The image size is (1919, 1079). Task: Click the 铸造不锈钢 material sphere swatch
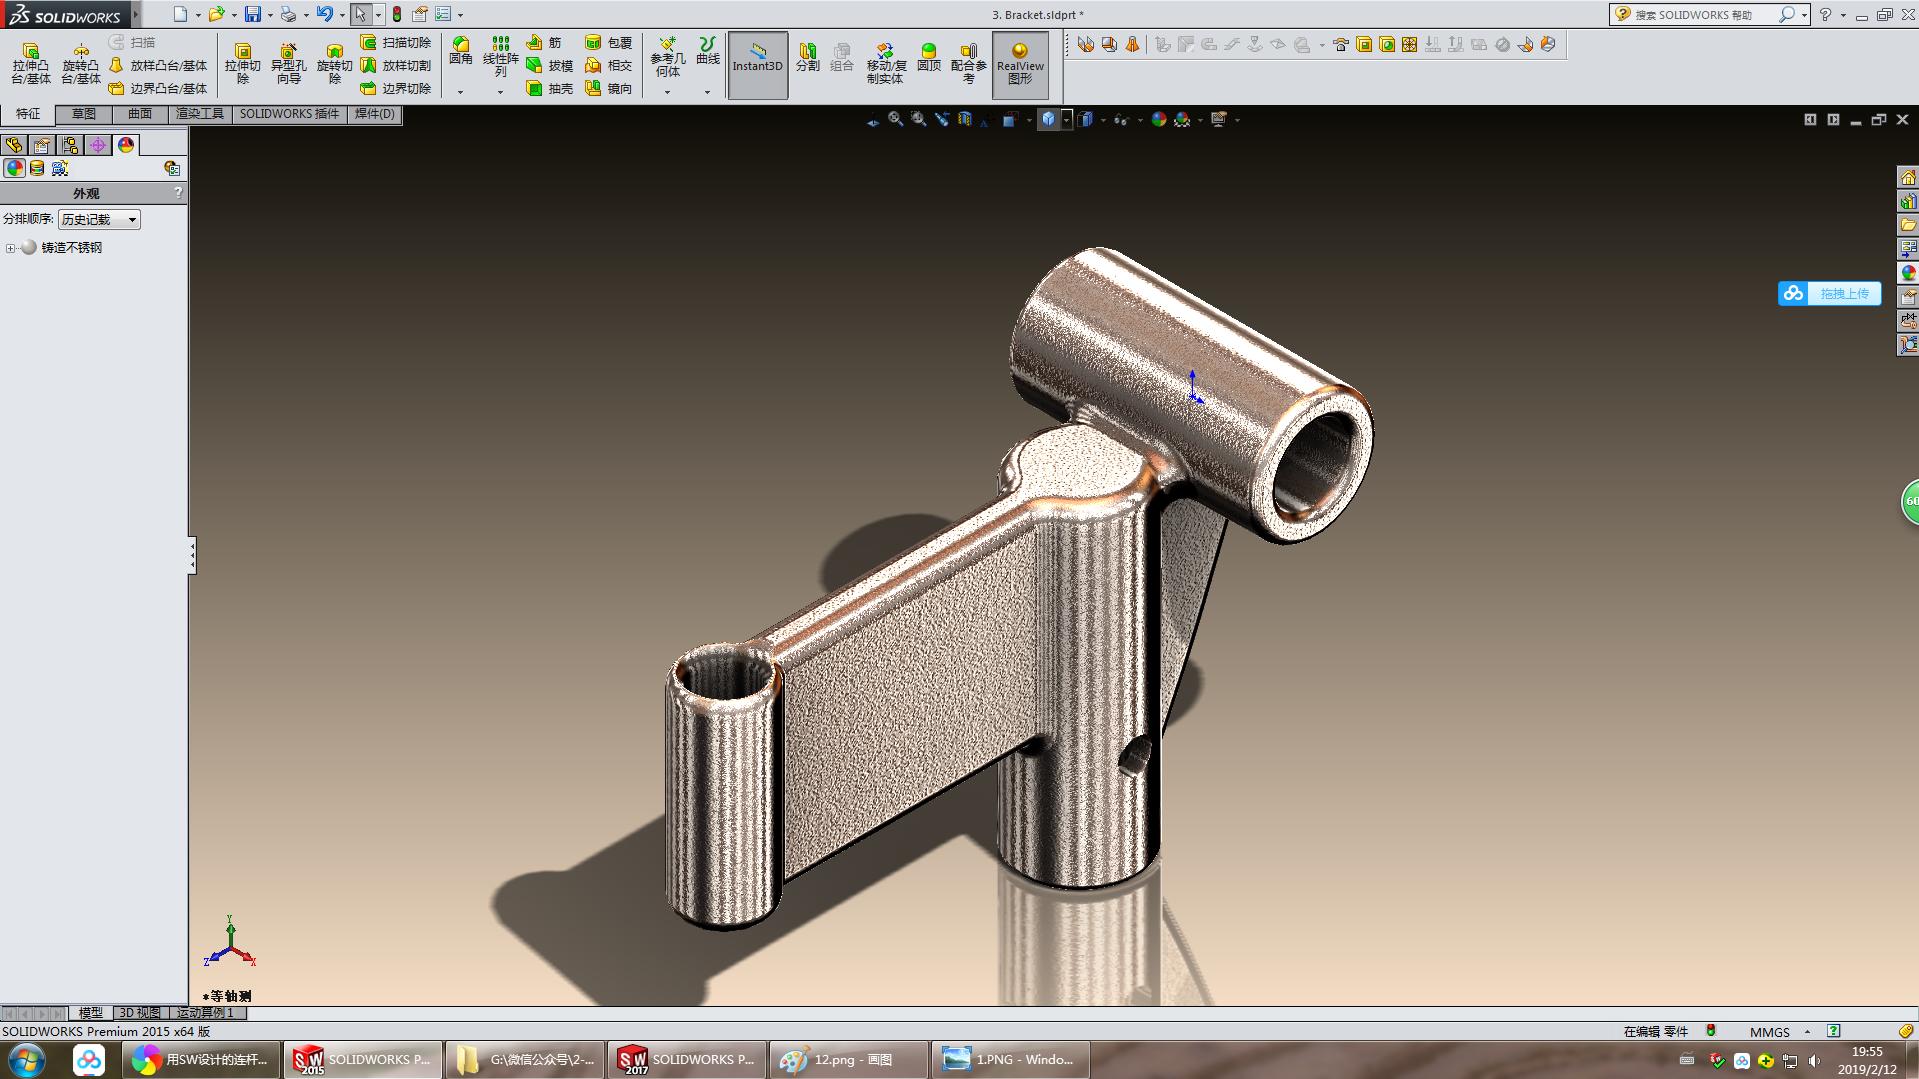(28, 246)
